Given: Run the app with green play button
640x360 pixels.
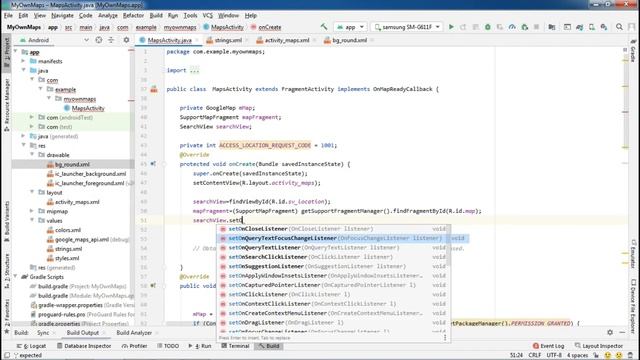Looking at the screenshot, I should [451, 27].
